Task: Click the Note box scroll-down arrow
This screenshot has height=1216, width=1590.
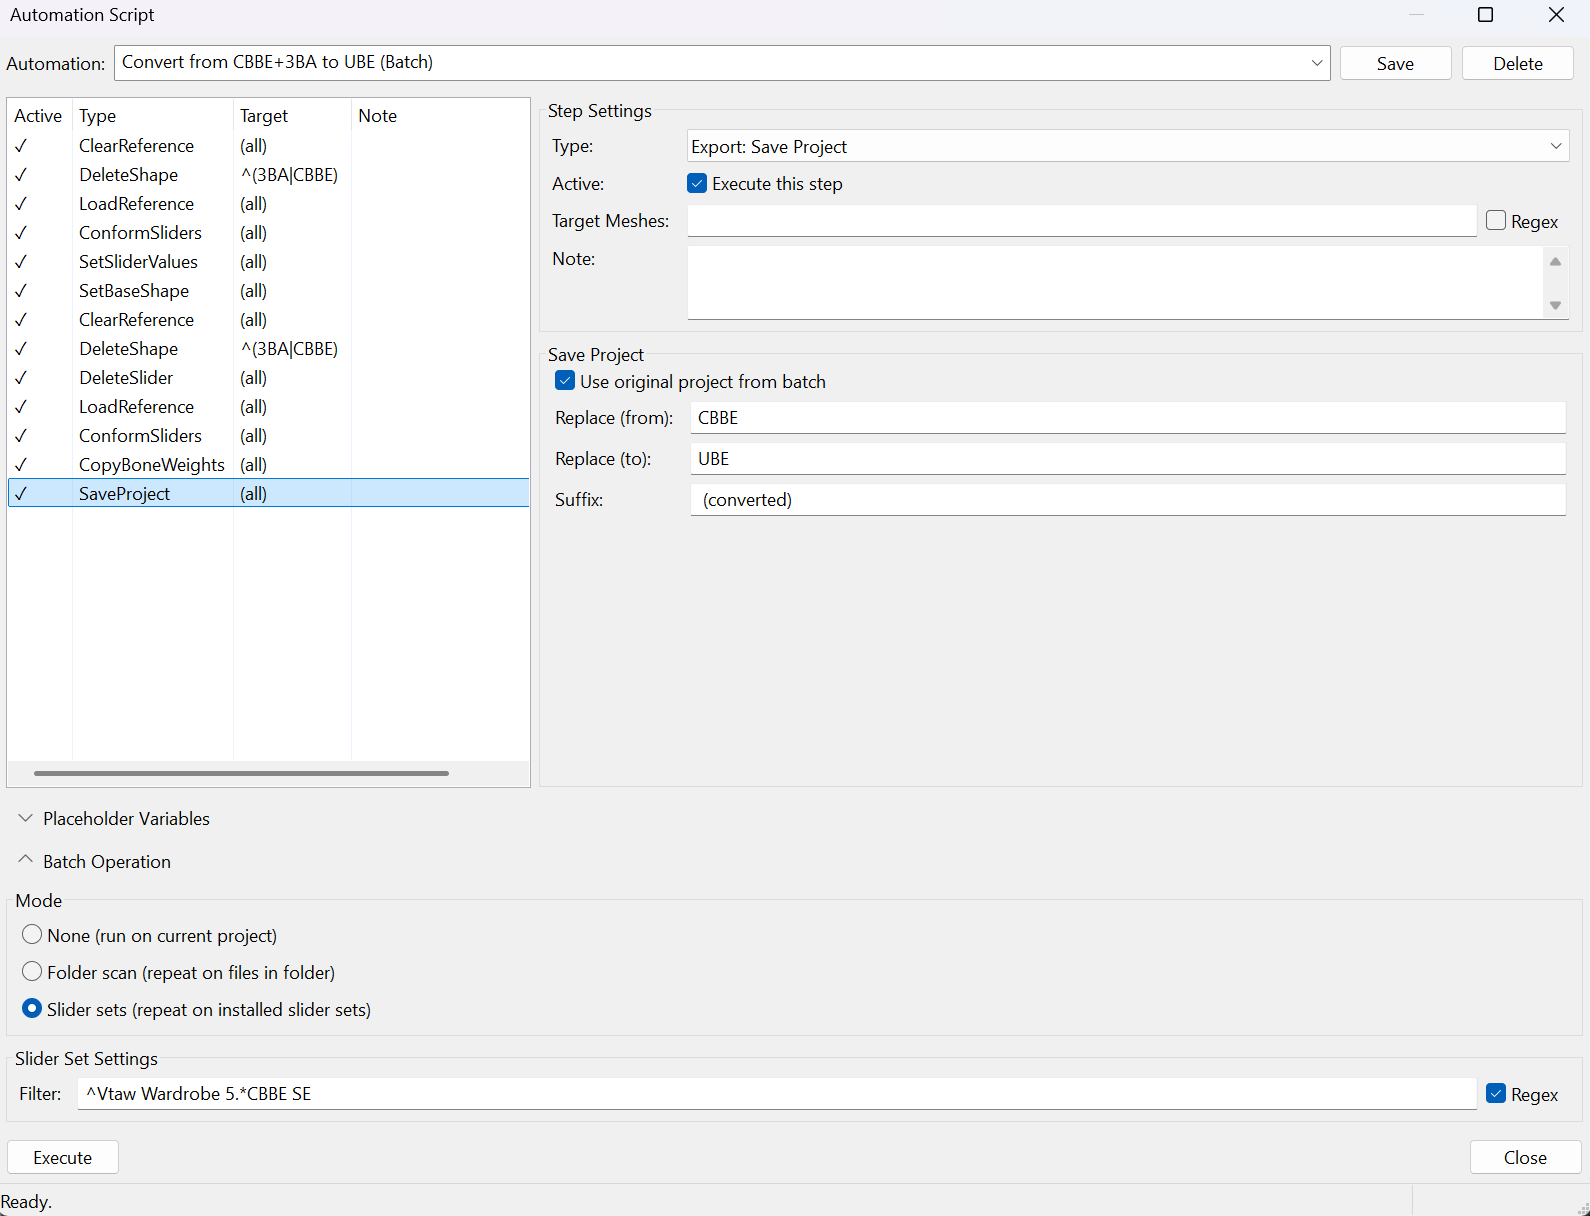Action: [1555, 305]
